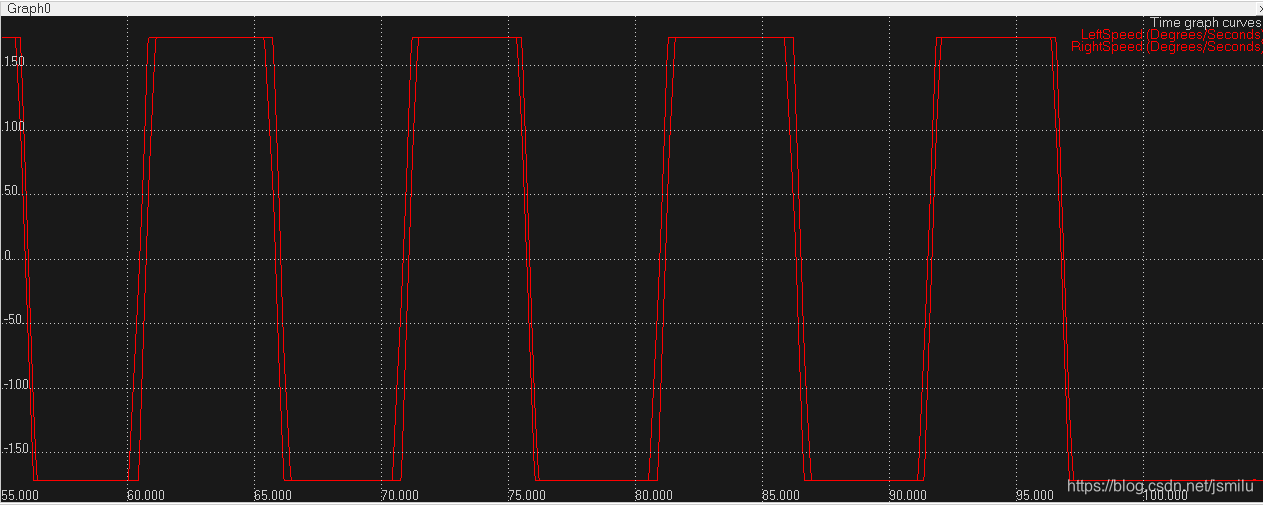Click the -50 y-axis label

pos(12,319)
